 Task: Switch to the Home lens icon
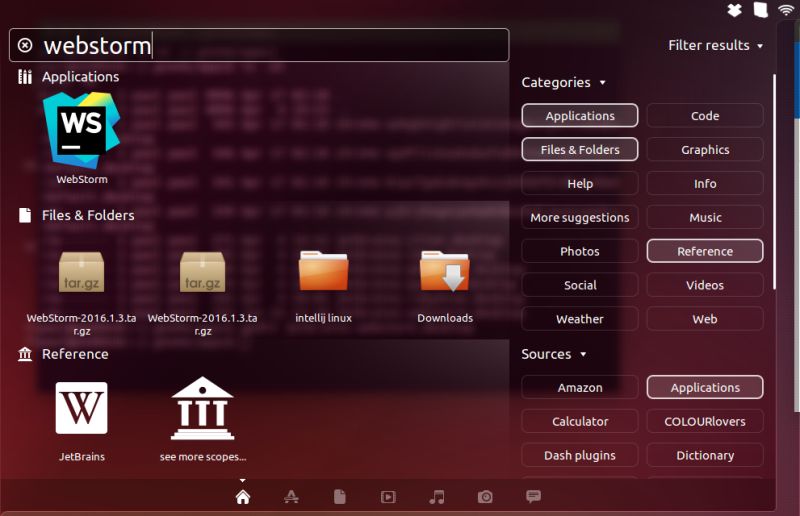point(243,497)
